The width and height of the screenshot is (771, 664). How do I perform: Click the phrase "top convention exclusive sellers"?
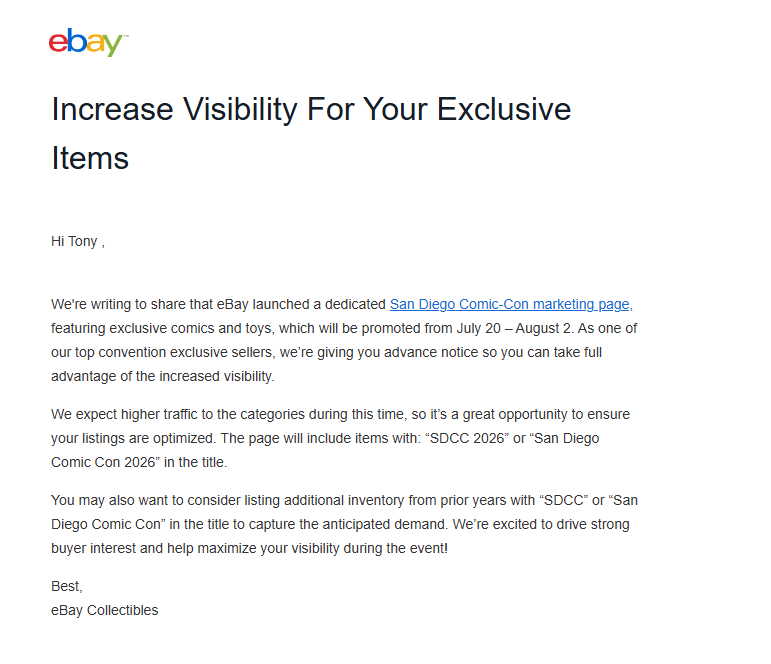(173, 353)
